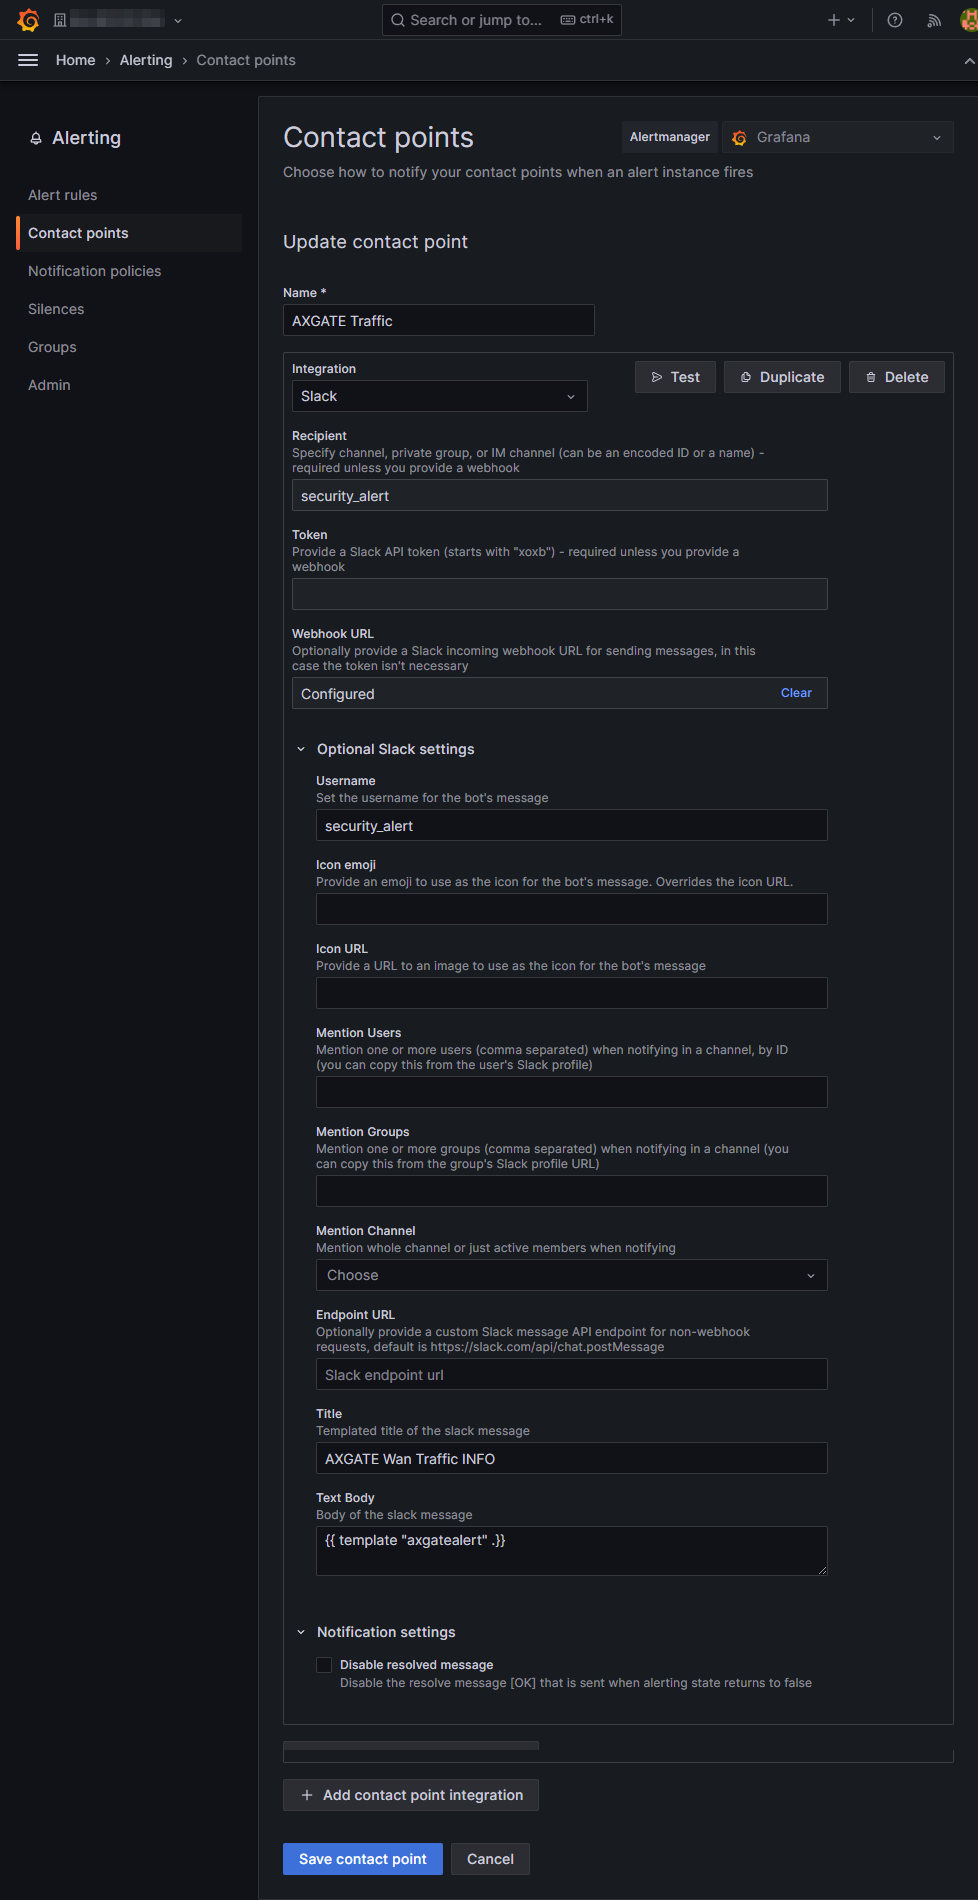Image resolution: width=978 pixels, height=1900 pixels.
Task: Click the Recipient field
Action: [x=560, y=495]
